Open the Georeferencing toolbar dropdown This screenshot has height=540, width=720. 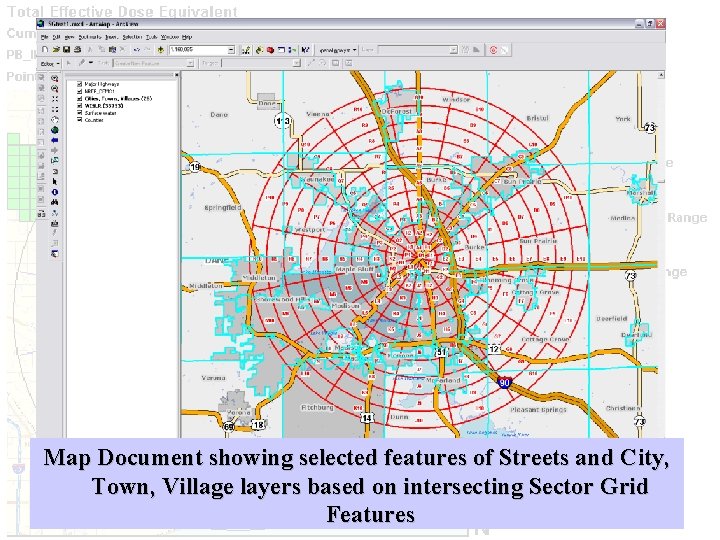(x=338, y=50)
